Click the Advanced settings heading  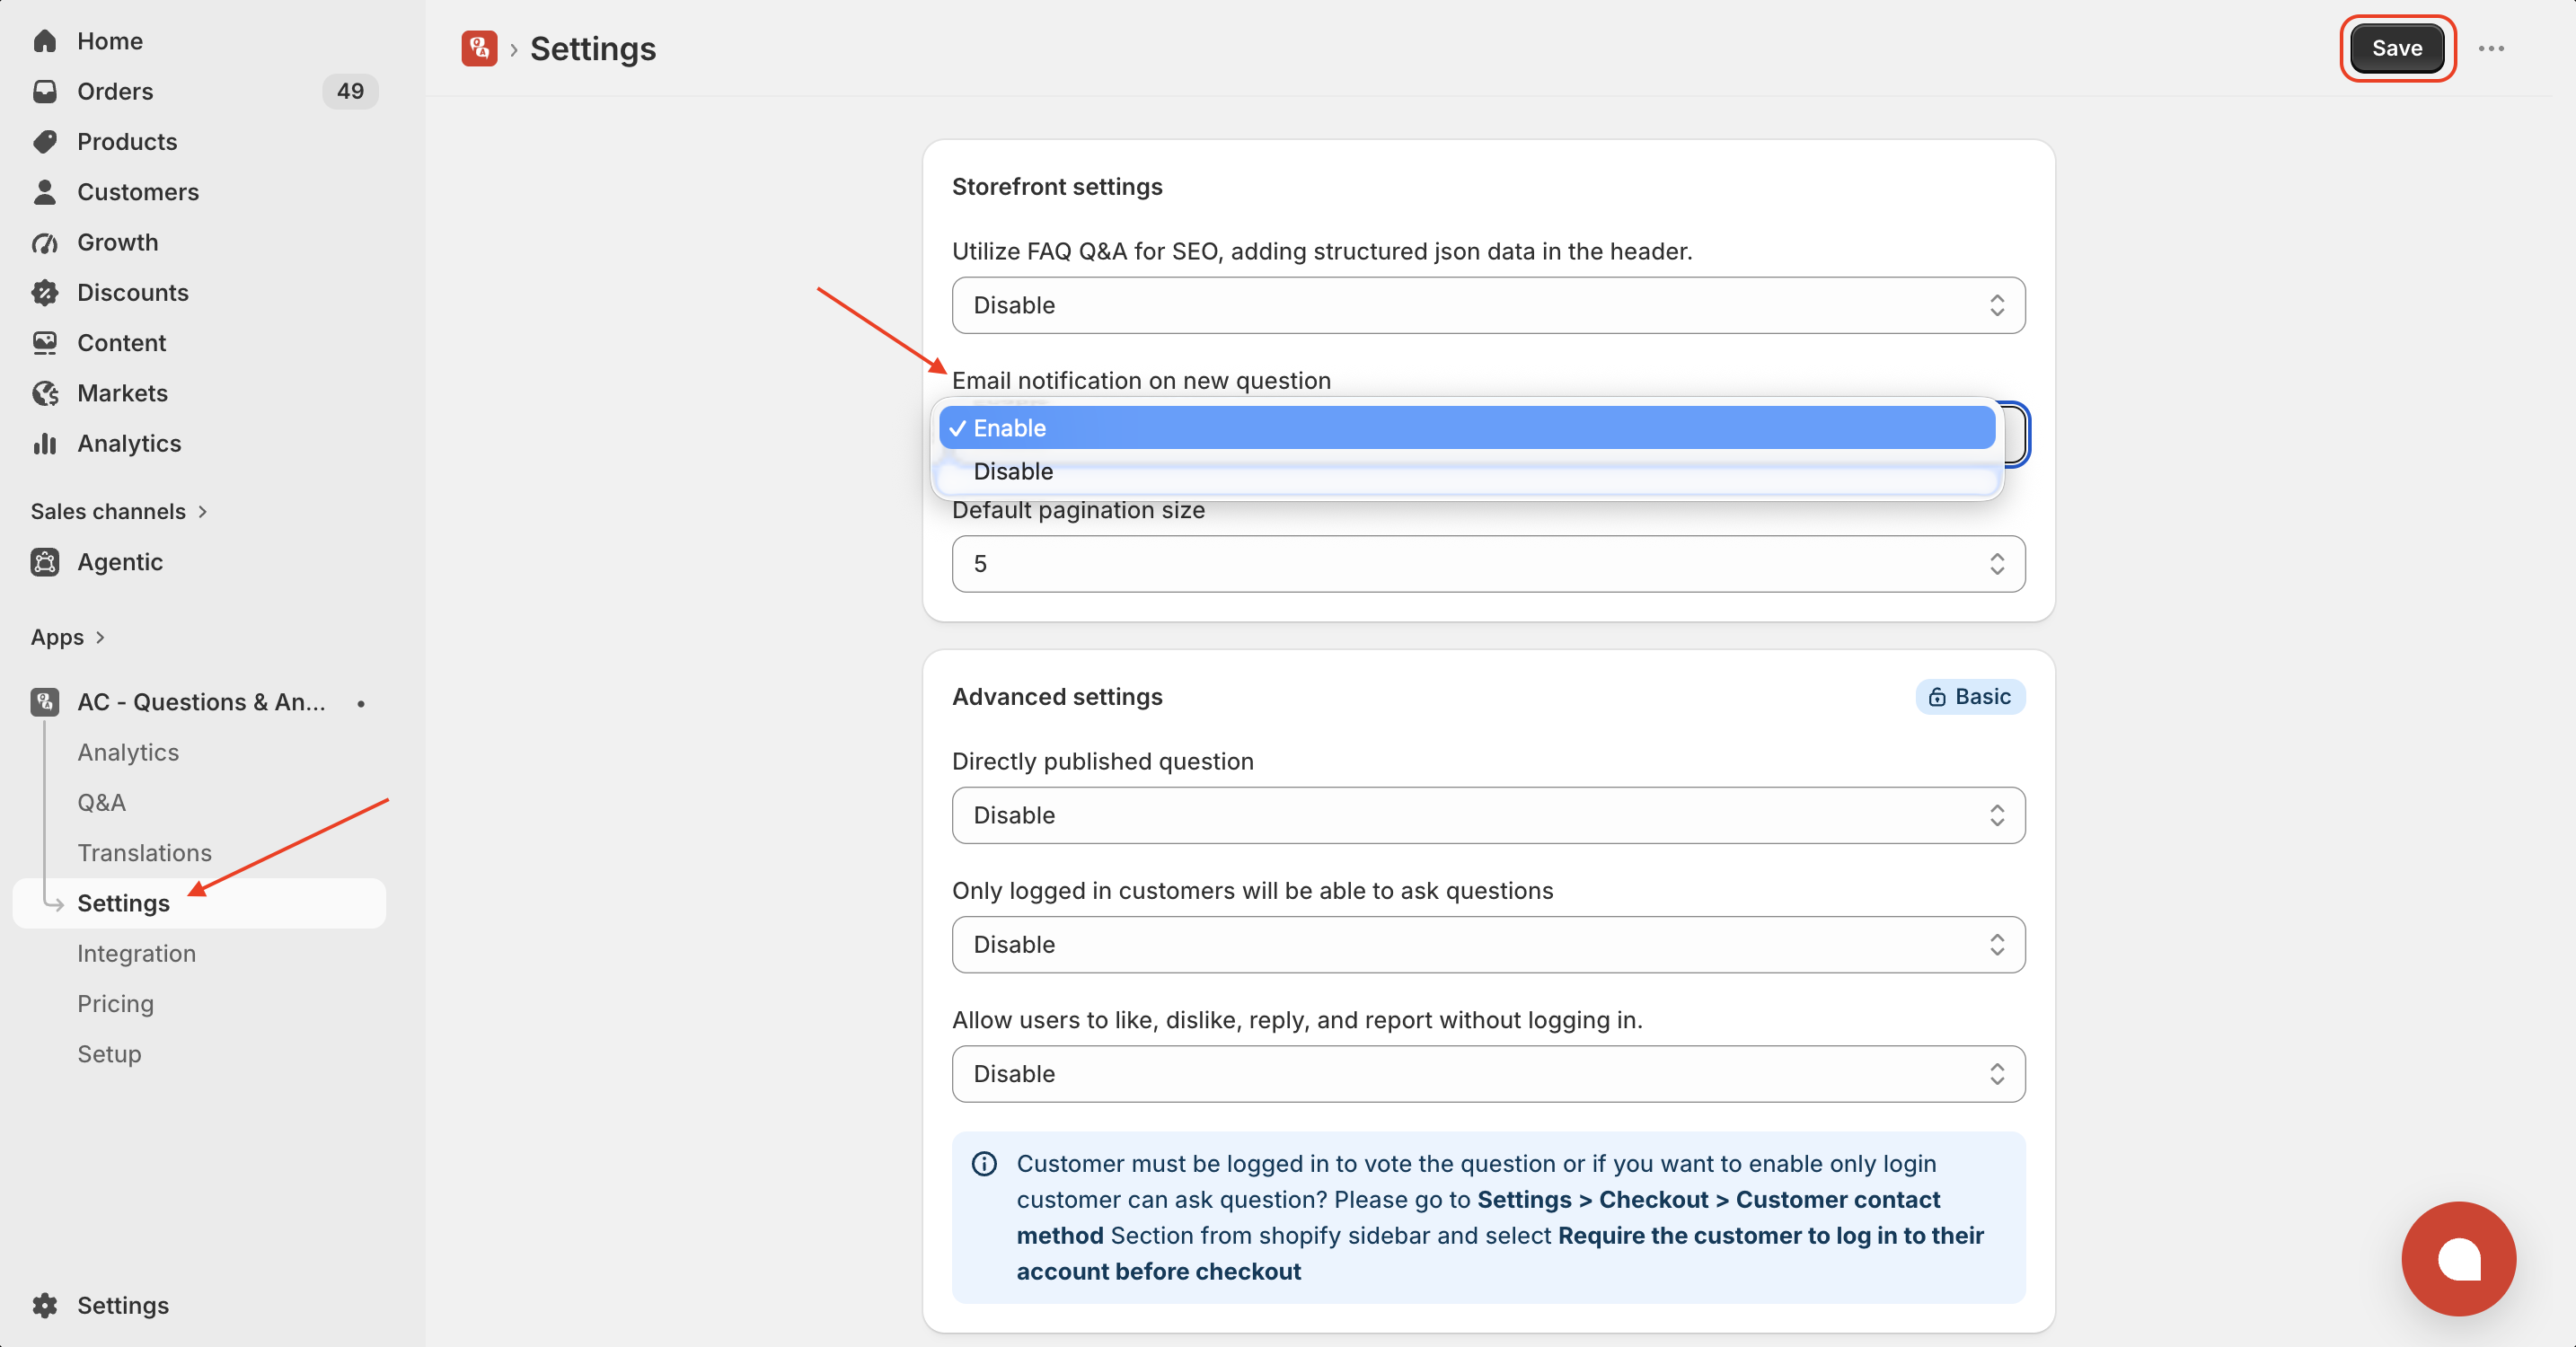[x=1057, y=697]
